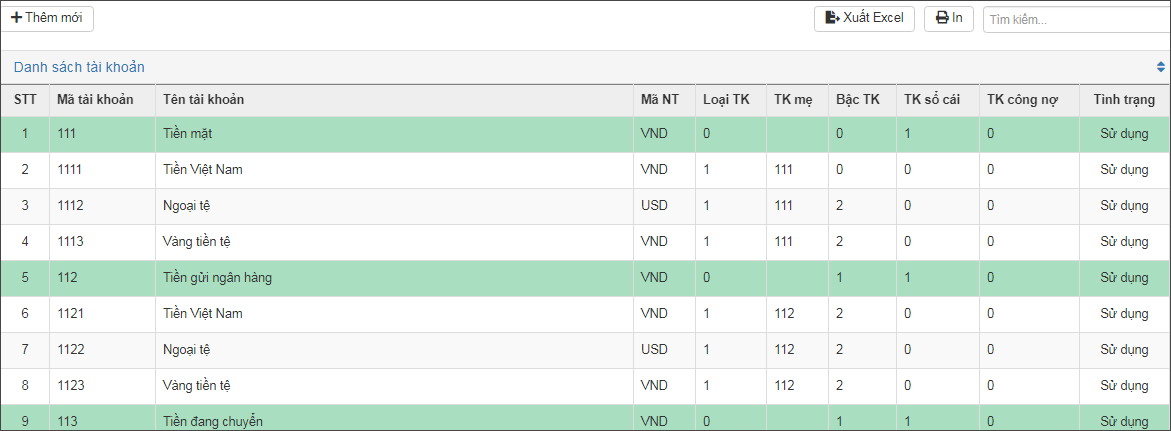Click account 1123 Vàng tiền tệ row
1171x431 pixels.
pos(586,386)
